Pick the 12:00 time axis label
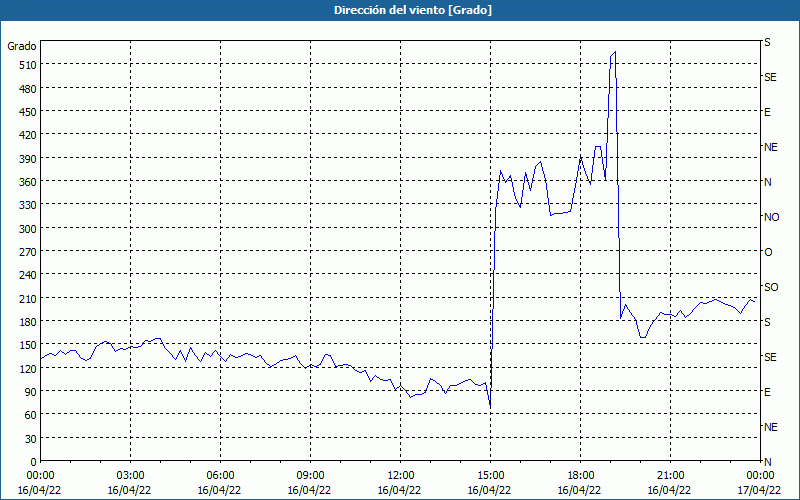800x500 pixels. (x=401, y=476)
